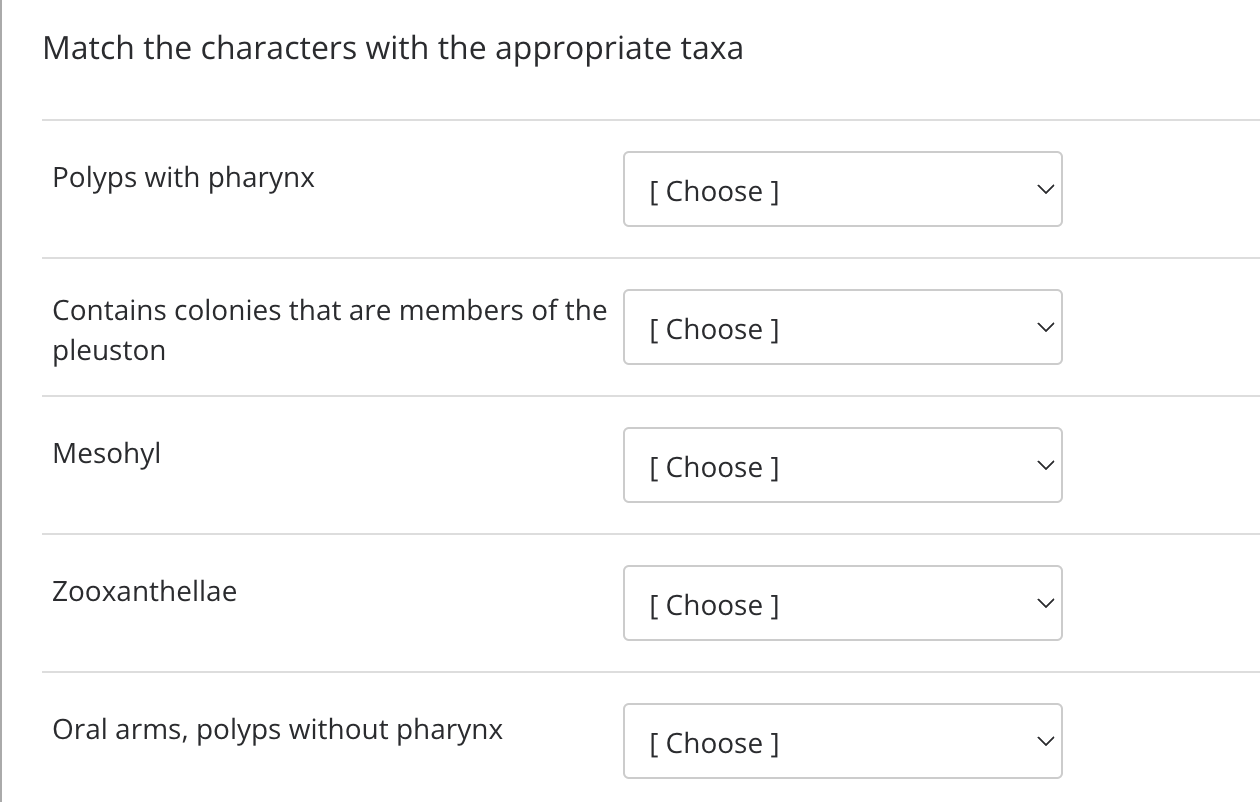The width and height of the screenshot is (1260, 802).
Task: Click the "Contains colonies" pleuston label text
Action: coord(329,311)
